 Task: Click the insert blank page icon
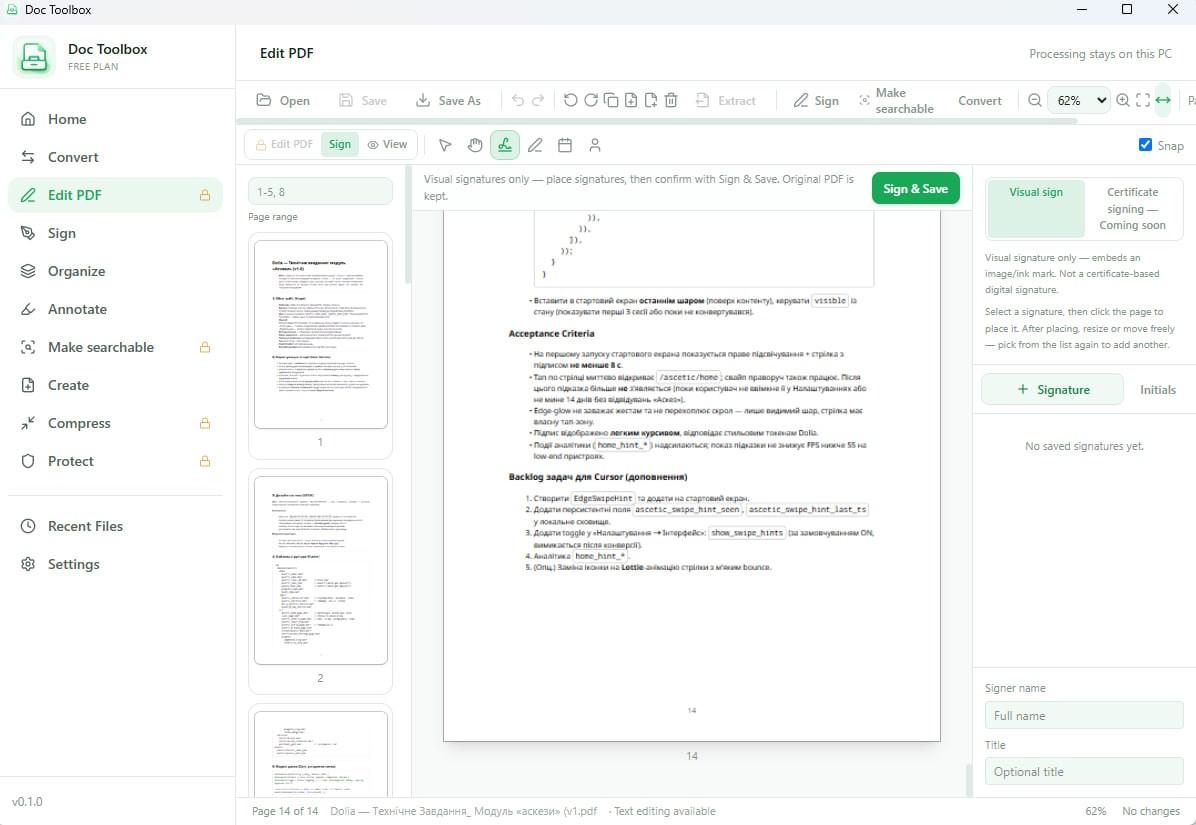click(x=631, y=100)
